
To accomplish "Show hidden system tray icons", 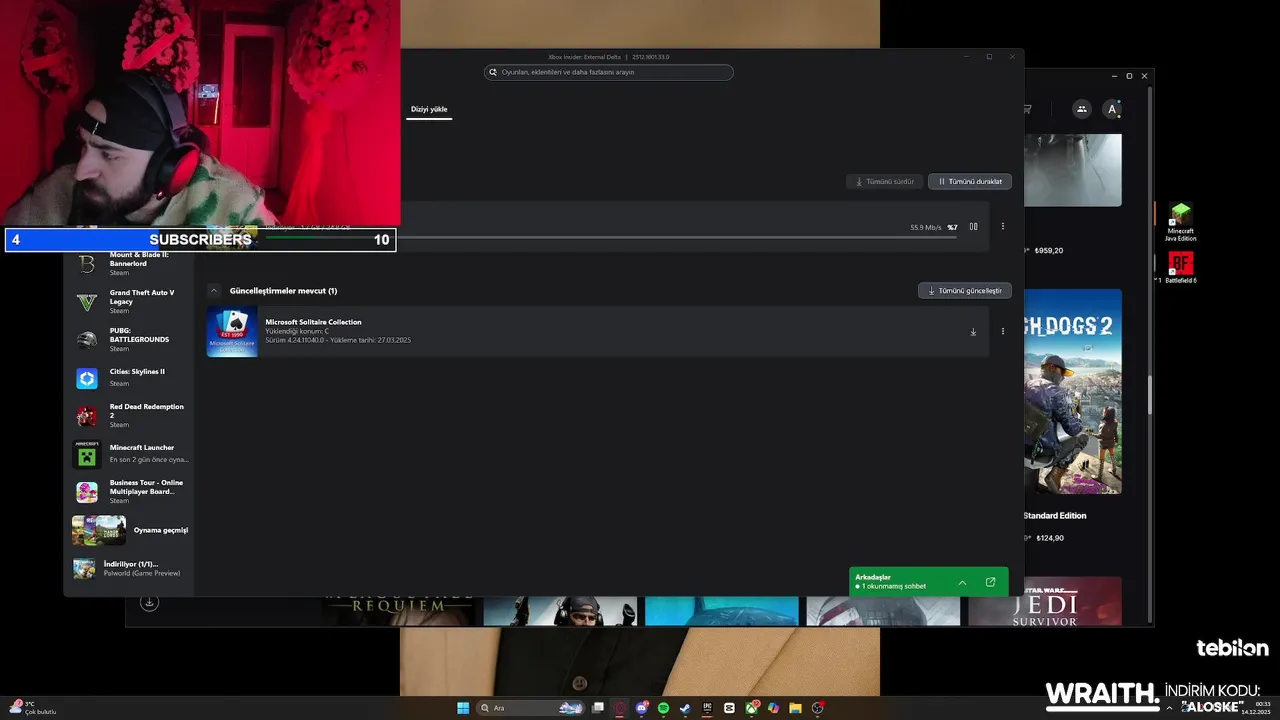I will 1169,708.
